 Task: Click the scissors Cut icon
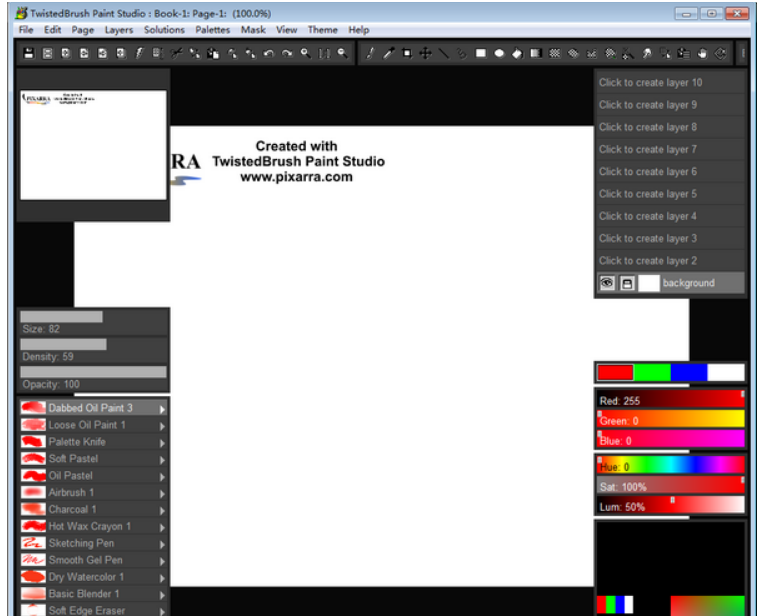tap(176, 53)
